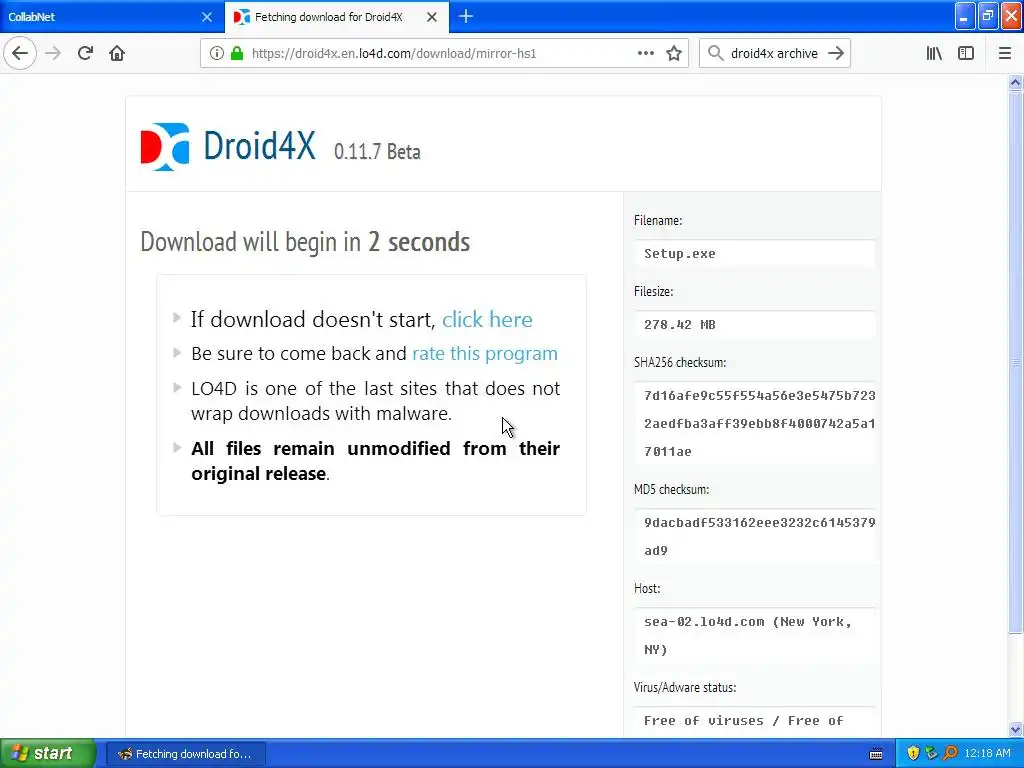Click the MD5 checksum value

tap(754, 536)
